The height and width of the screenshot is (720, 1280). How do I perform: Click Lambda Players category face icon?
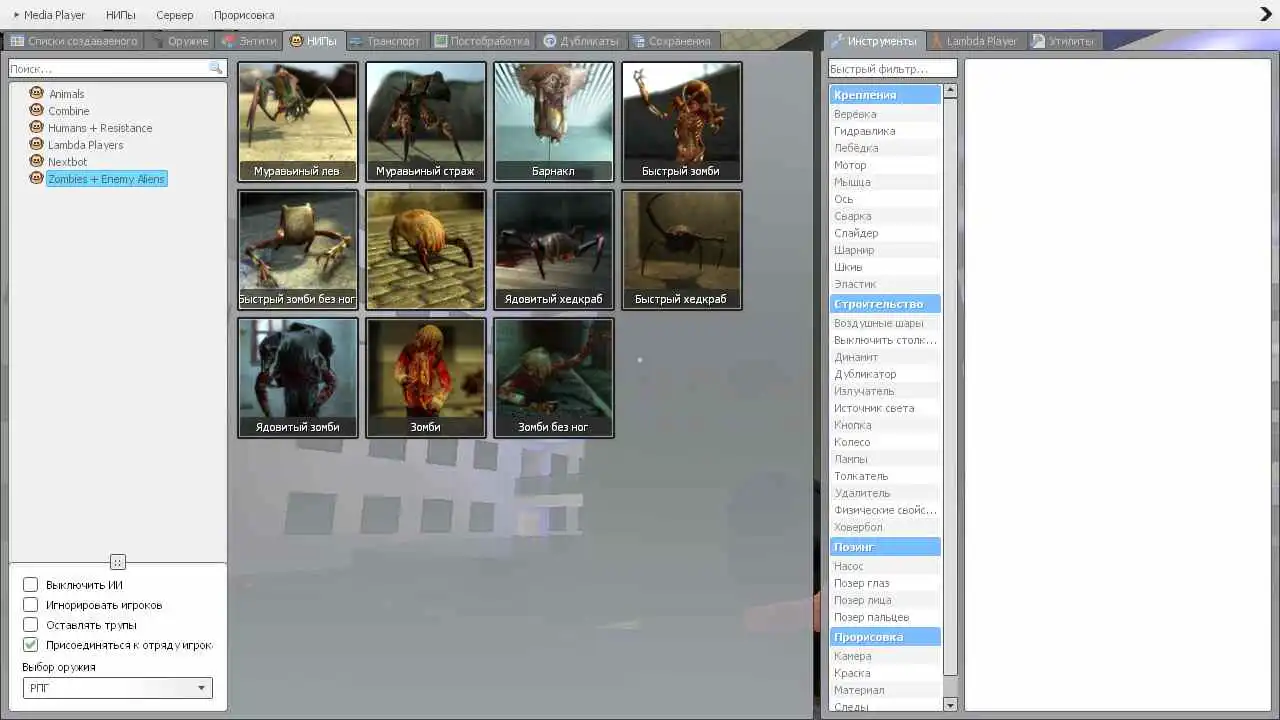(x=37, y=144)
